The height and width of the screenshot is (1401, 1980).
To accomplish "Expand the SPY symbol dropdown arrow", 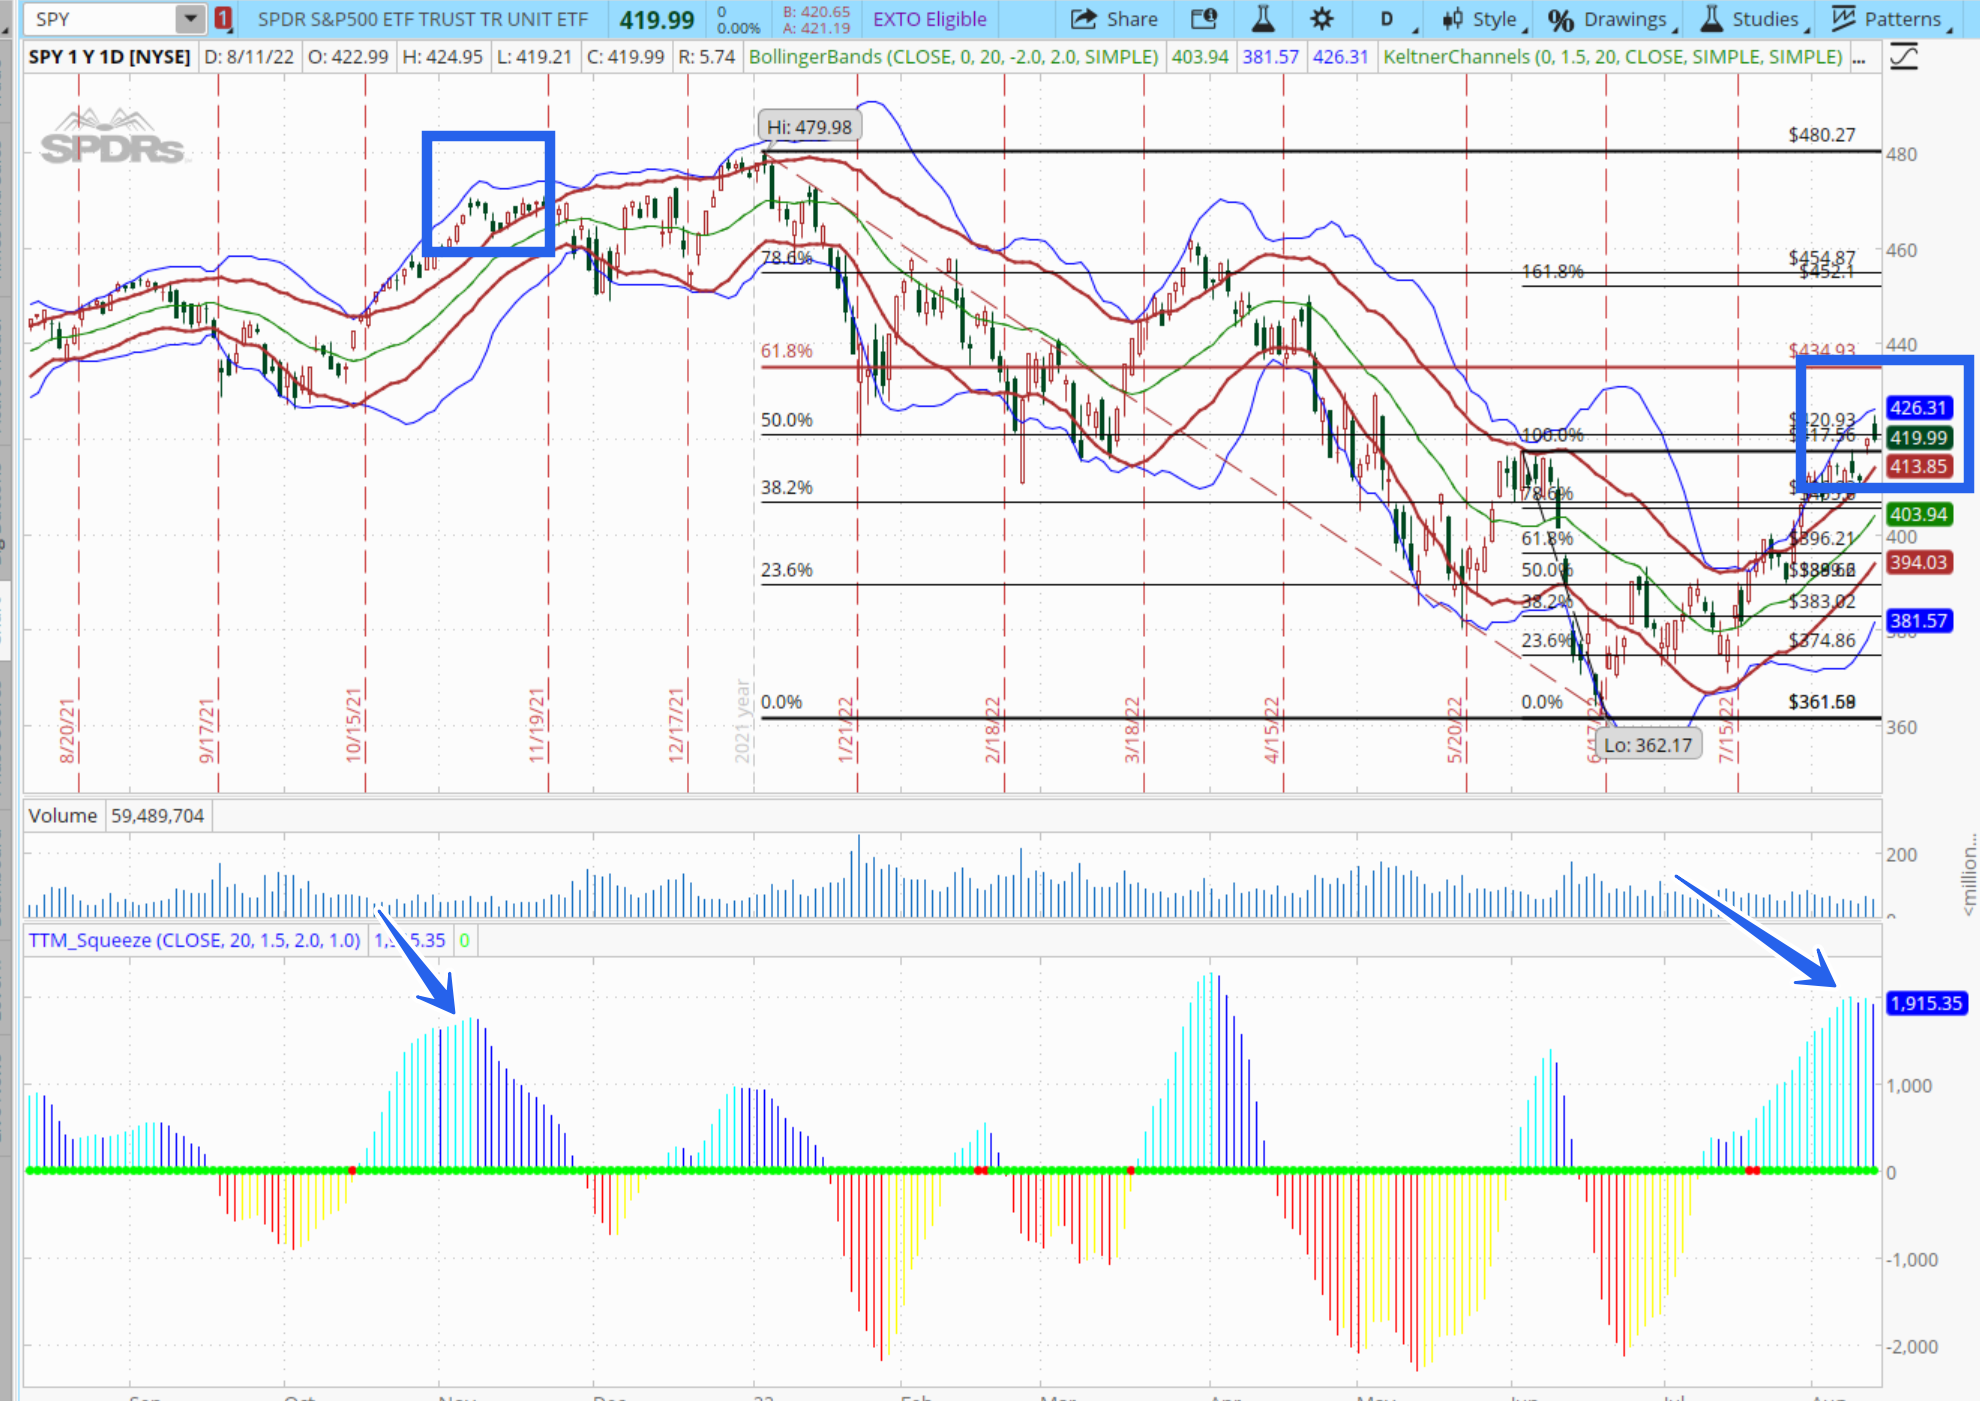I will 189,19.
